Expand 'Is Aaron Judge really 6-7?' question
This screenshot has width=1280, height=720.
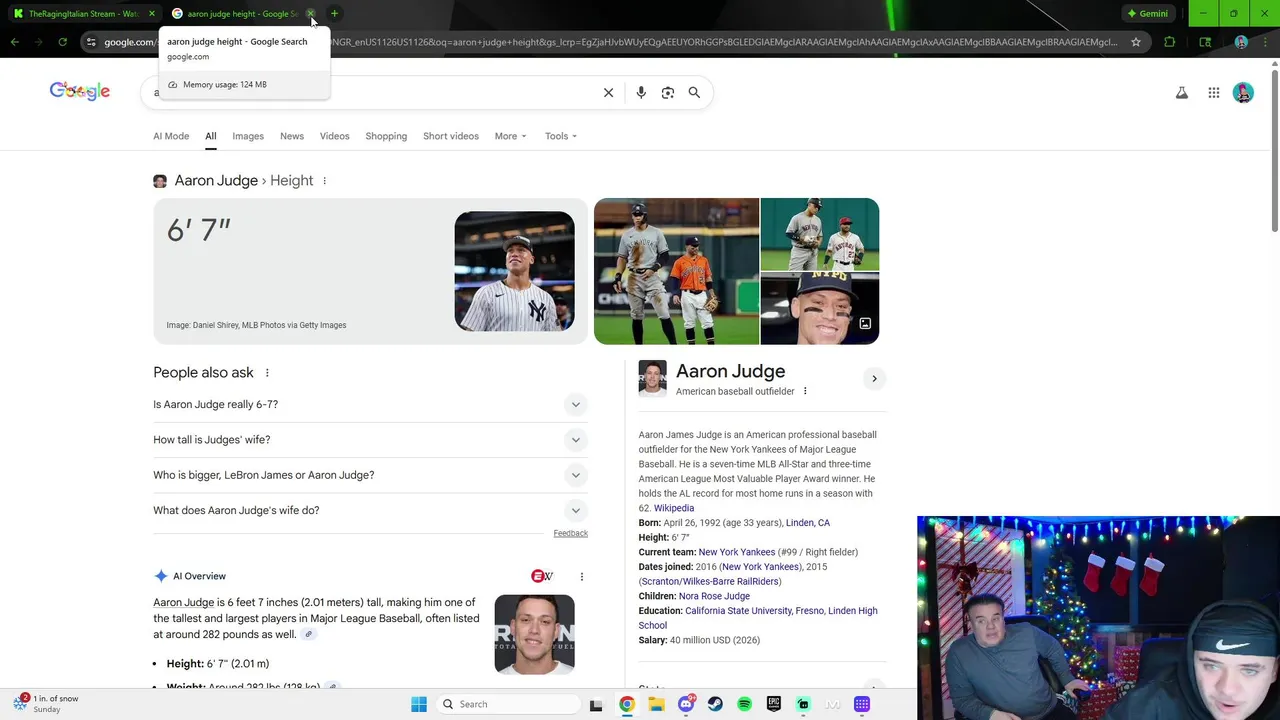point(370,405)
